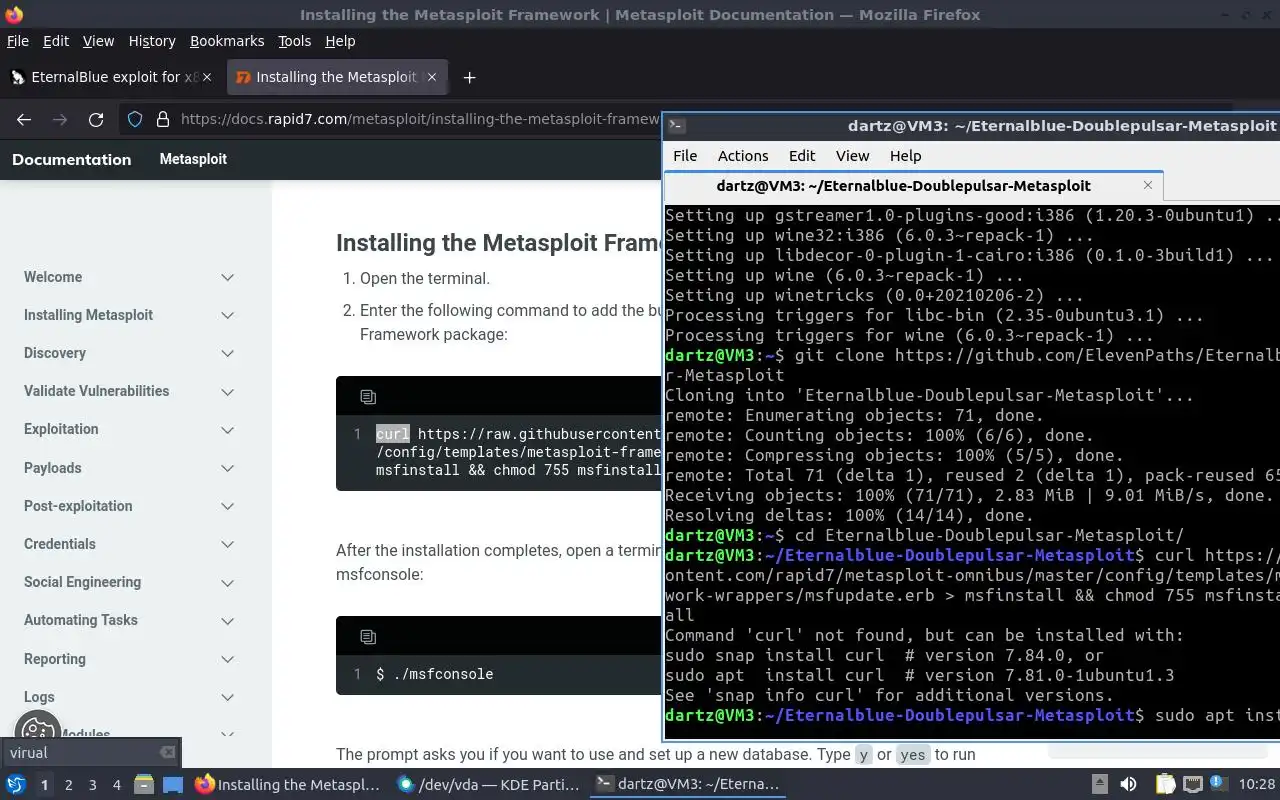Click the terminal window title icon
This screenshot has height=800, width=1280.
677,126
